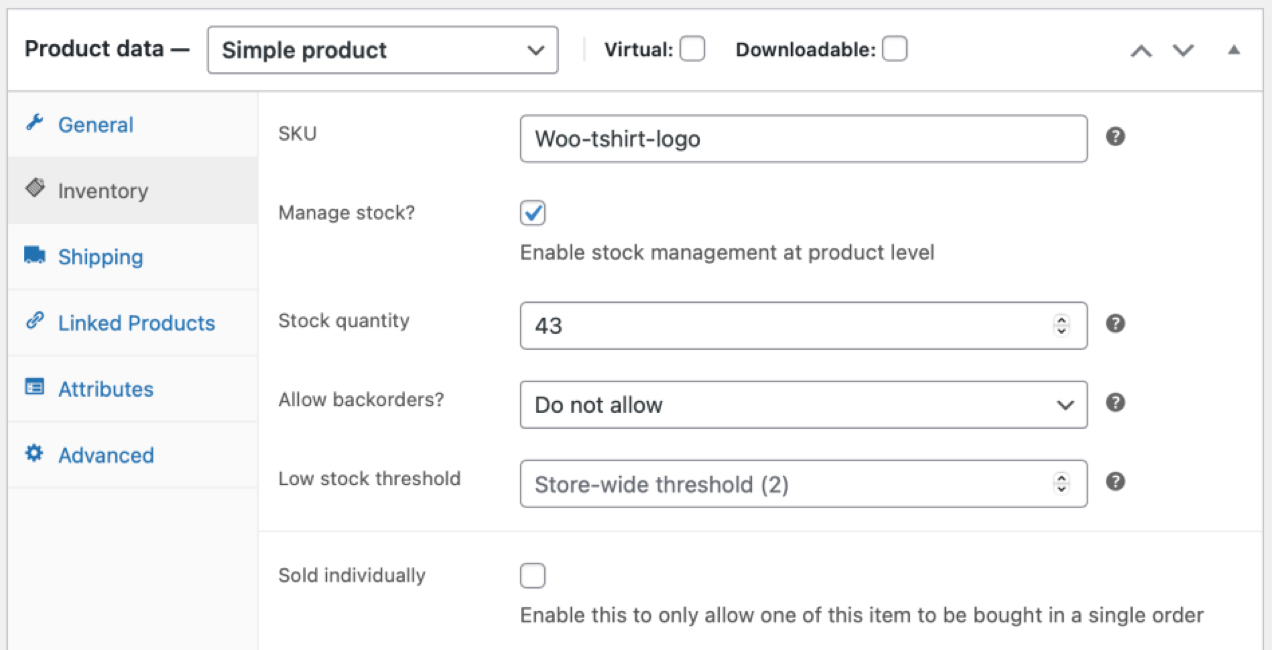Enable the Downloadable checkbox
Image resolution: width=1272 pixels, height=650 pixels.
coord(895,49)
